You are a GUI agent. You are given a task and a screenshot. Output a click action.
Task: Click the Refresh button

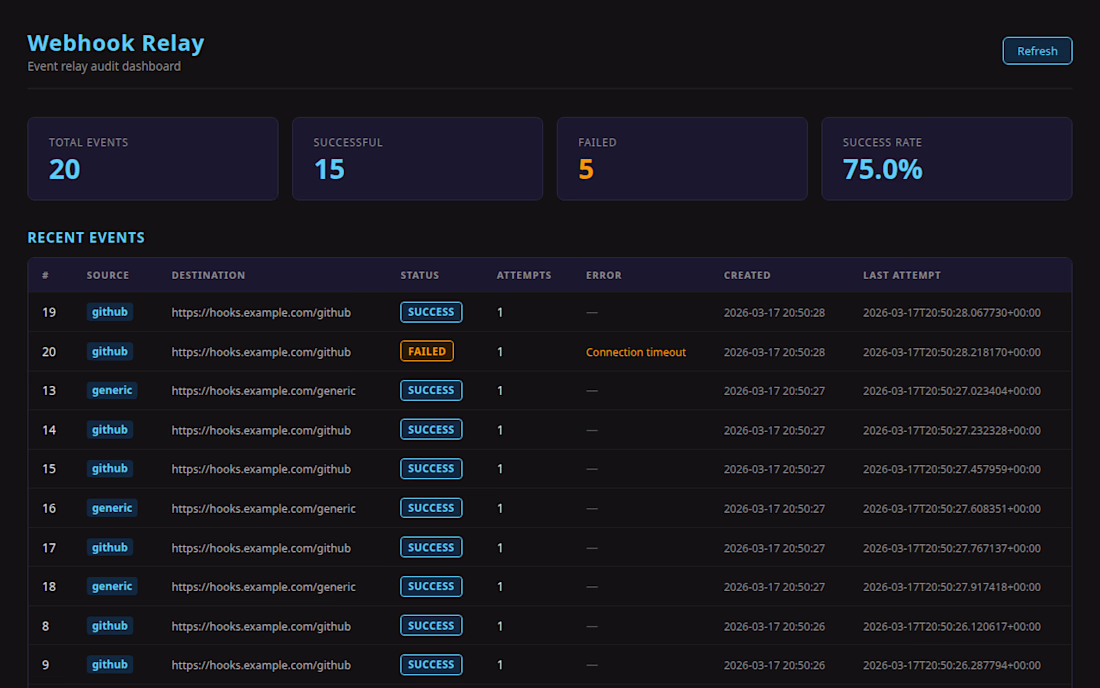click(1037, 51)
